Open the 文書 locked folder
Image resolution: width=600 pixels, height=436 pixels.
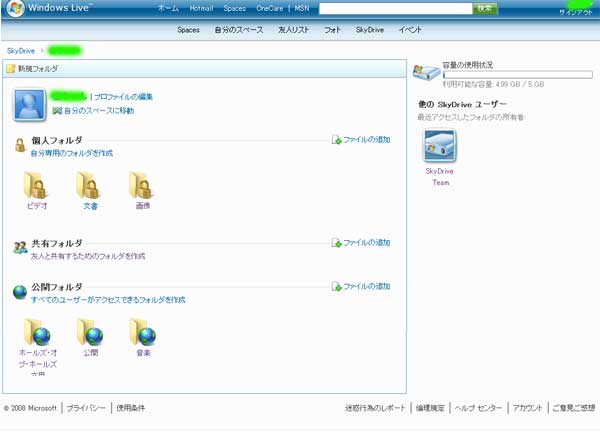click(x=88, y=185)
